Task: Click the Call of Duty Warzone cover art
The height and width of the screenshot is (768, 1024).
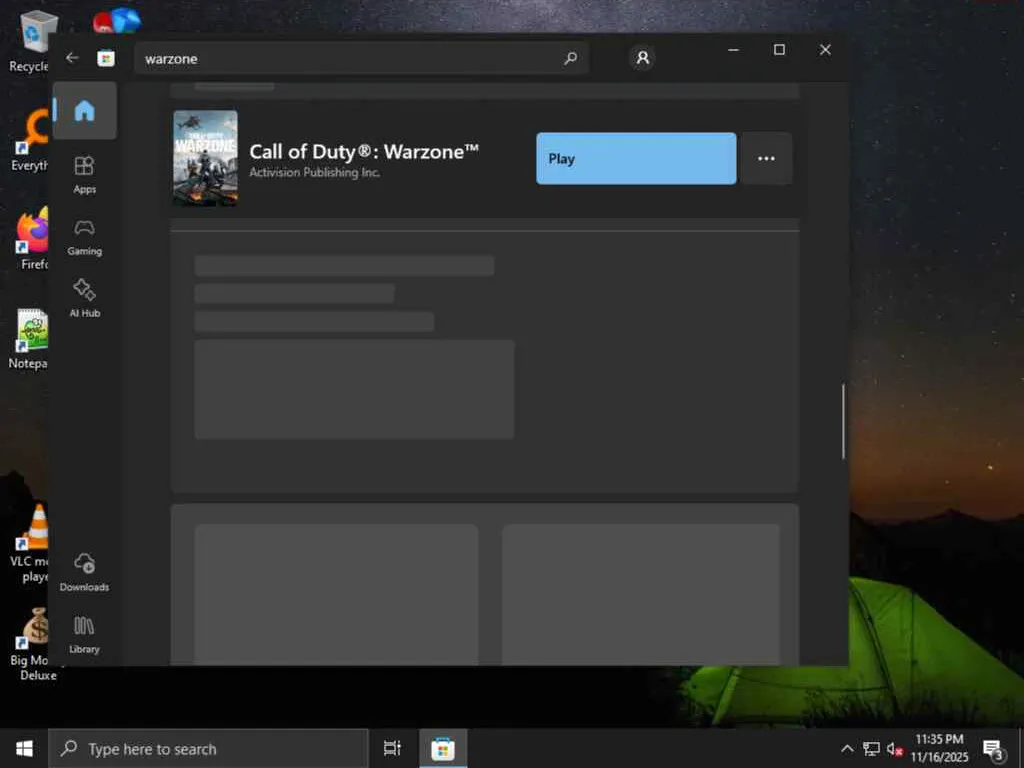Action: click(206, 158)
